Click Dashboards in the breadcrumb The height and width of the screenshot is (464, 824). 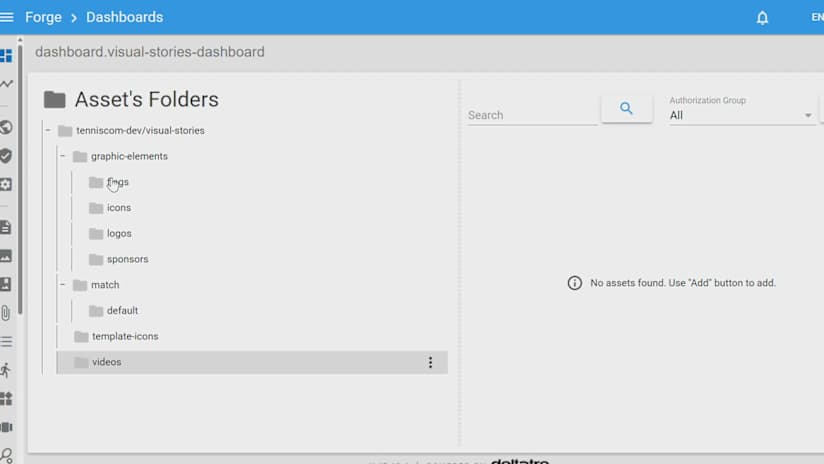pos(124,17)
